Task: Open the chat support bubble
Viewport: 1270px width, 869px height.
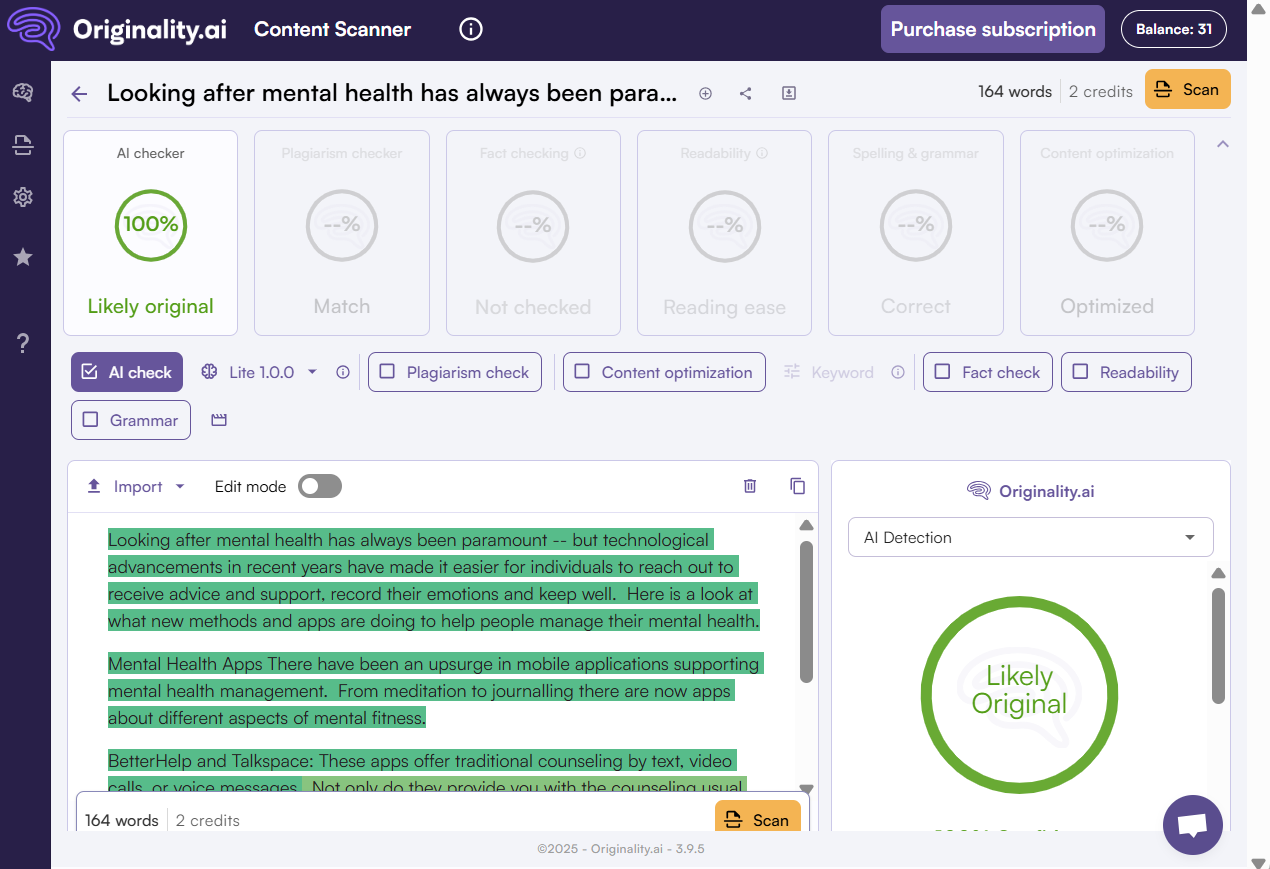Action: 1193,825
